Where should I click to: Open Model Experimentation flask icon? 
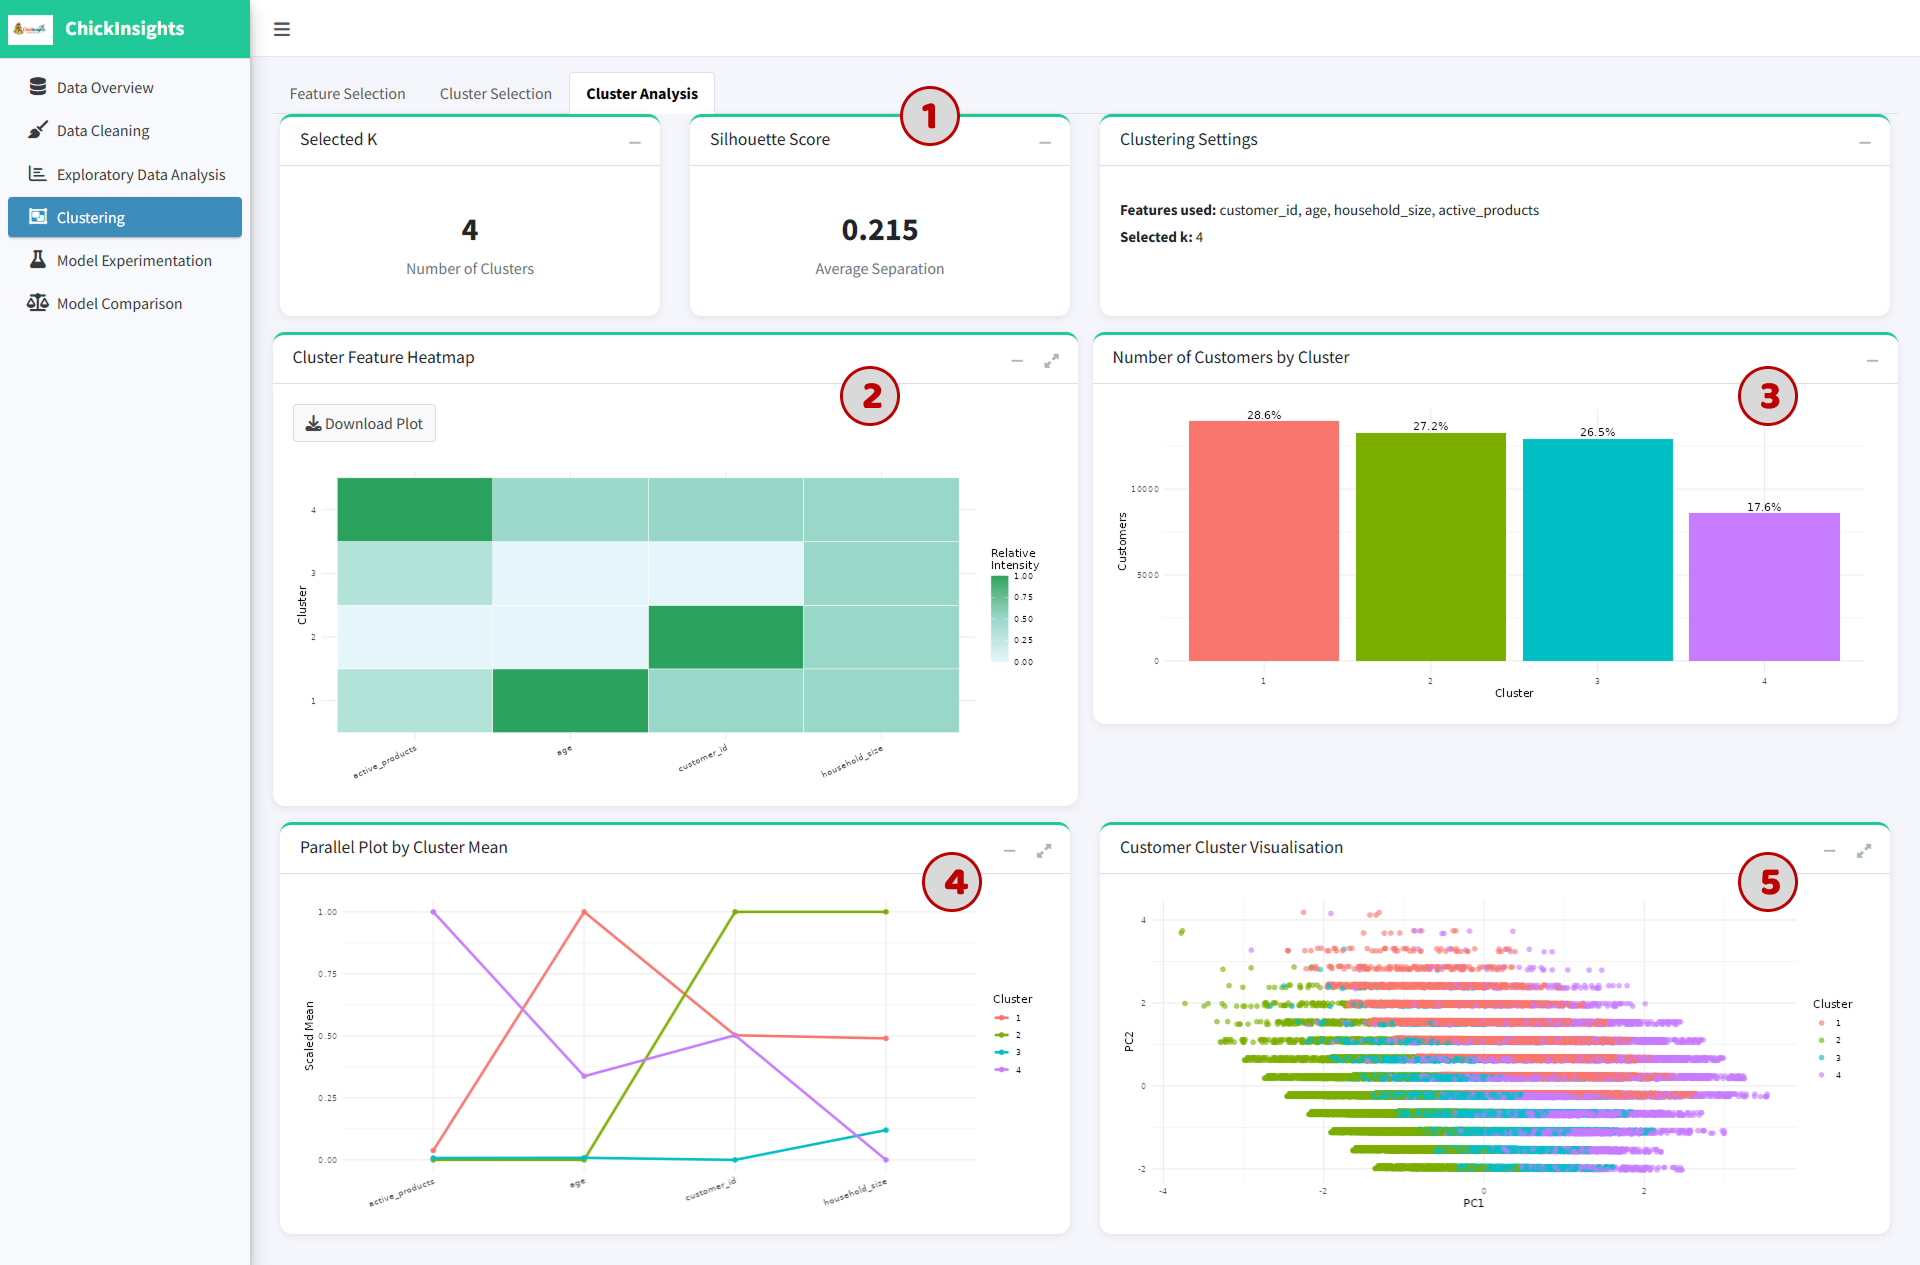tap(38, 260)
